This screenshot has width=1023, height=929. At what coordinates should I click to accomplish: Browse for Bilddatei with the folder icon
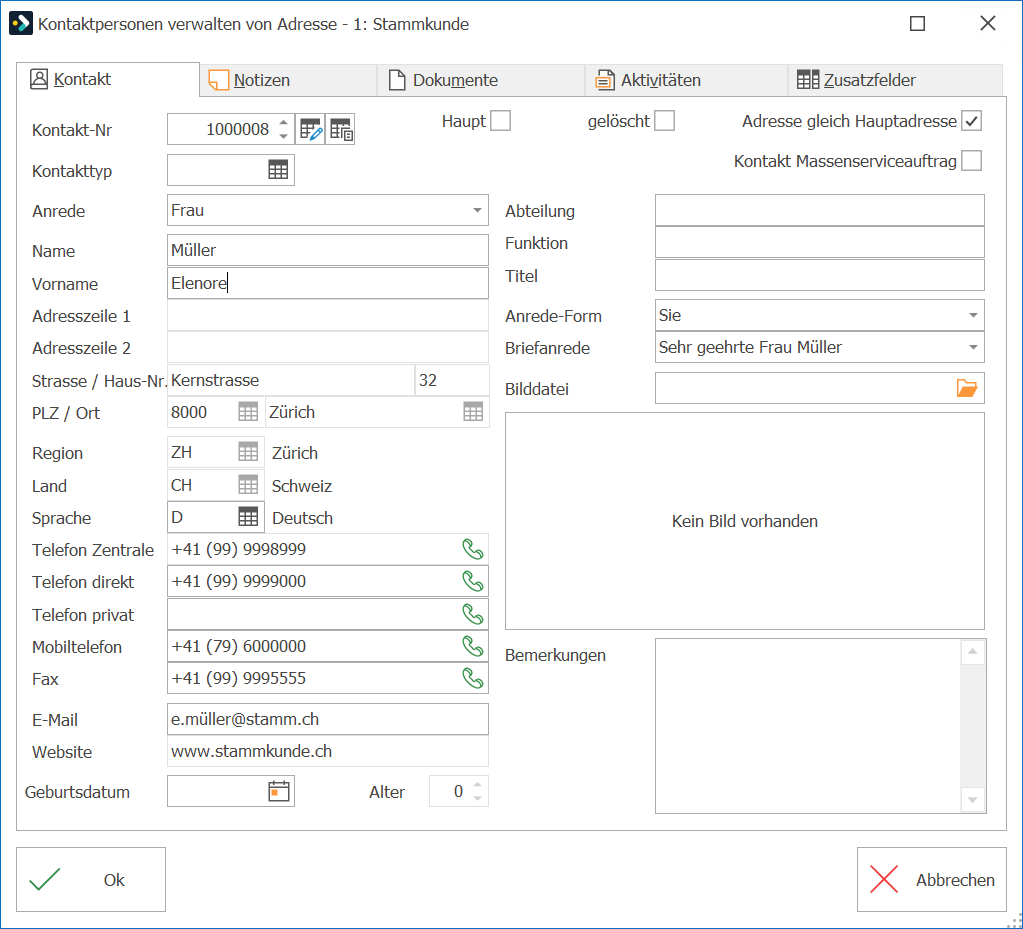(967, 388)
